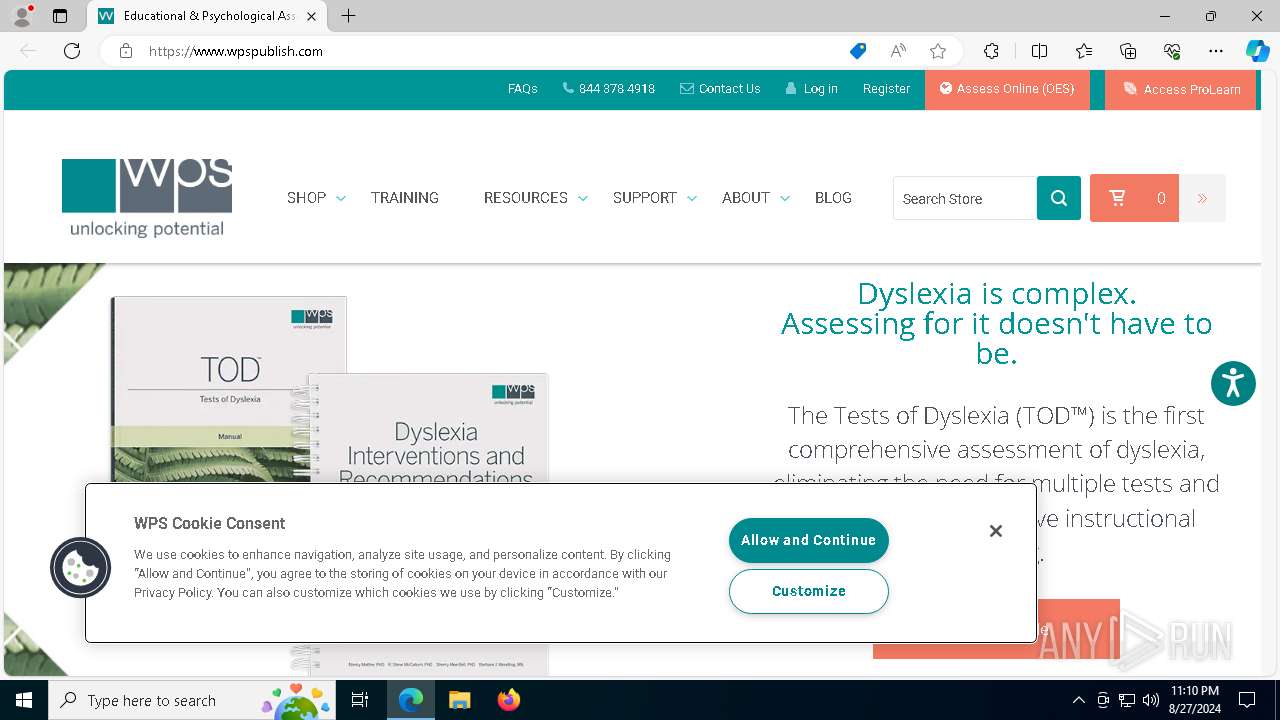Click the "Dyslexia is complex." heading
The image size is (1280, 720).
pyautogui.click(x=996, y=294)
